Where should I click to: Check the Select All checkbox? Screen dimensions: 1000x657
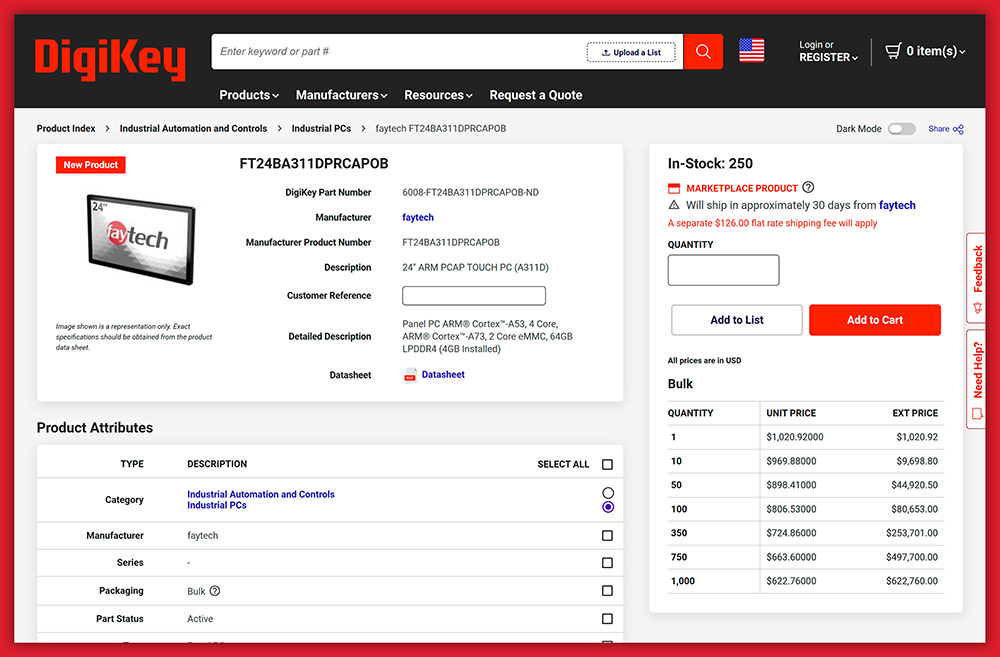pos(607,464)
